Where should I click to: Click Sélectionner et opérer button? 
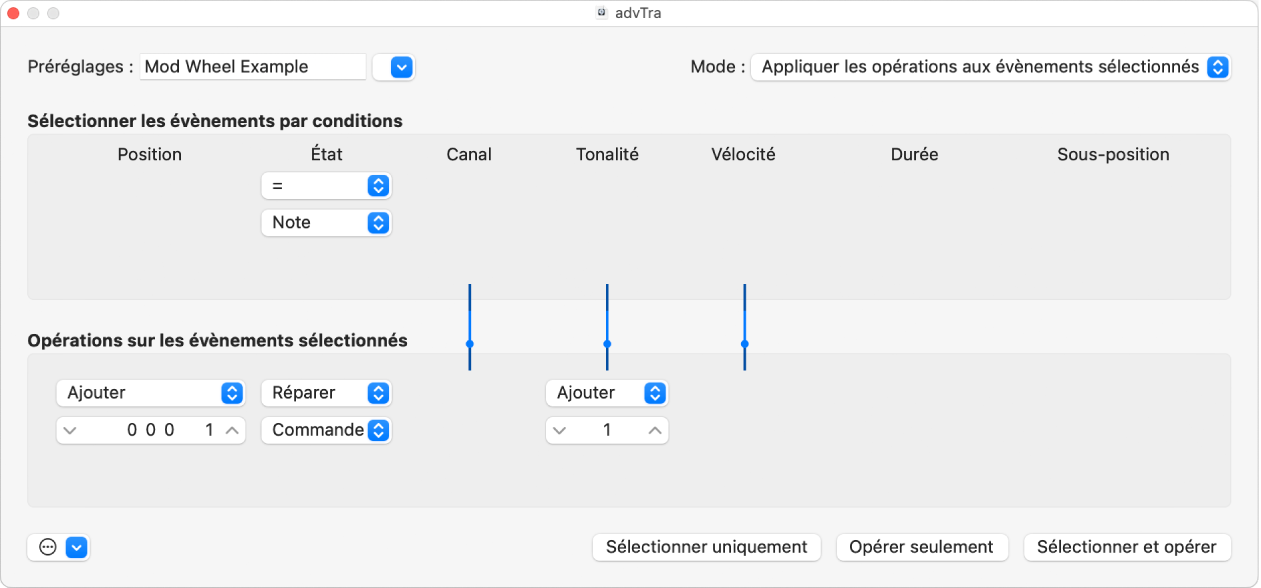point(1126,547)
